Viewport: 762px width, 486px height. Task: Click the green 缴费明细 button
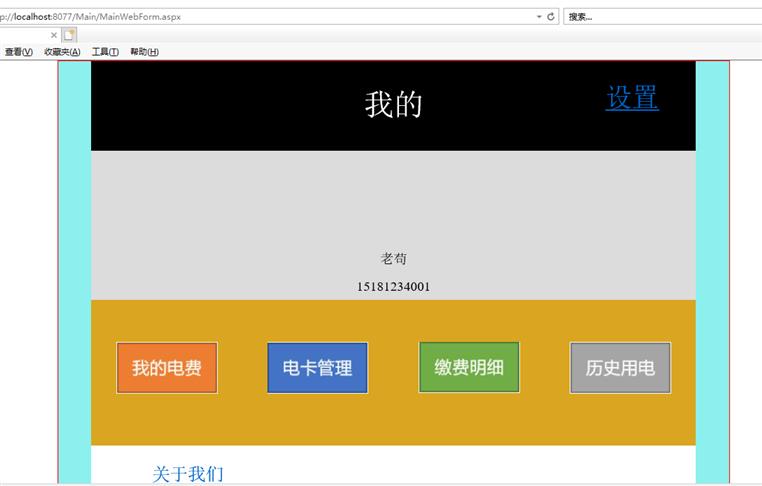(469, 367)
